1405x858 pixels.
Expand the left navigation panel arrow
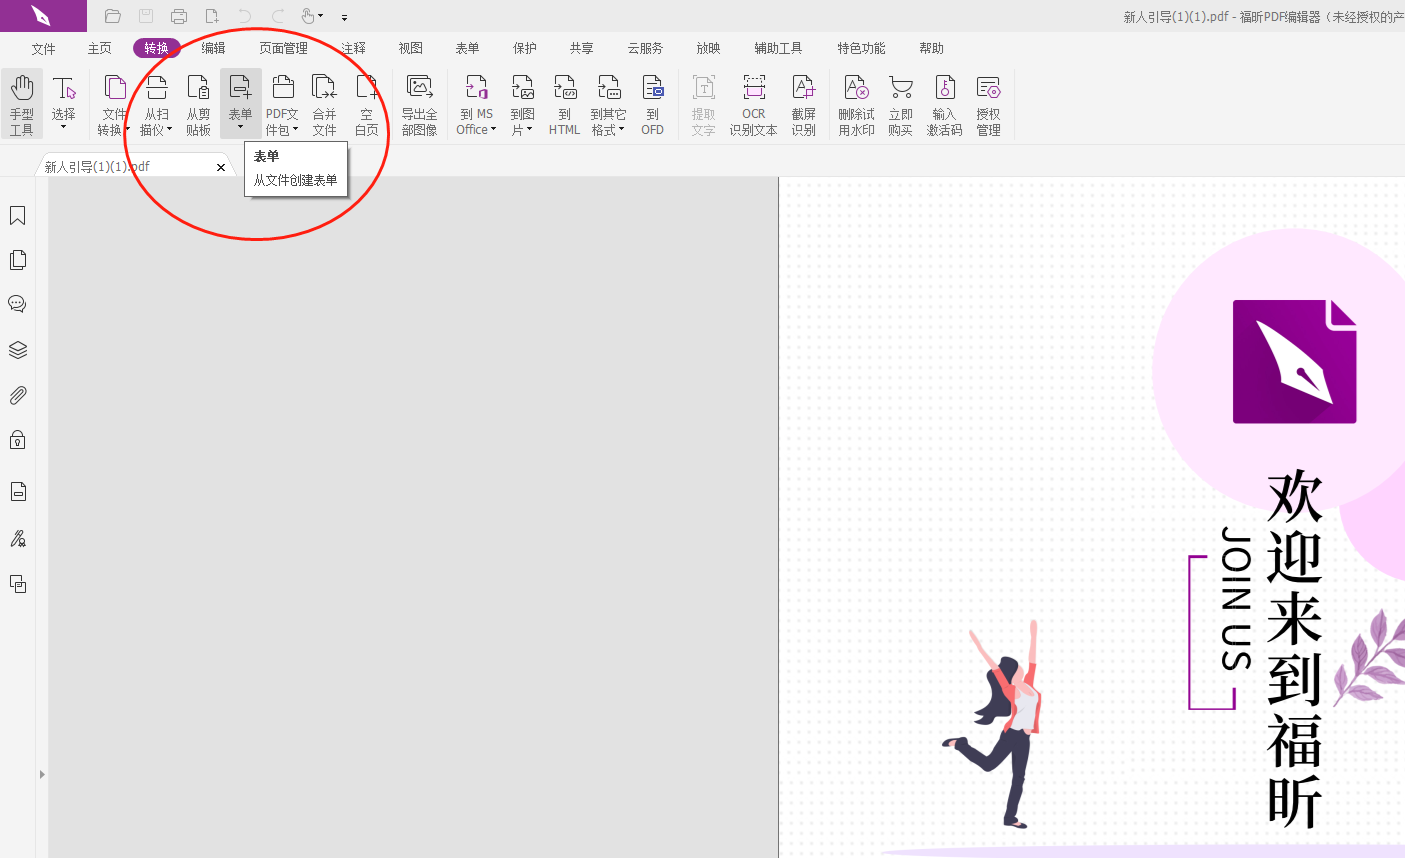click(x=41, y=774)
